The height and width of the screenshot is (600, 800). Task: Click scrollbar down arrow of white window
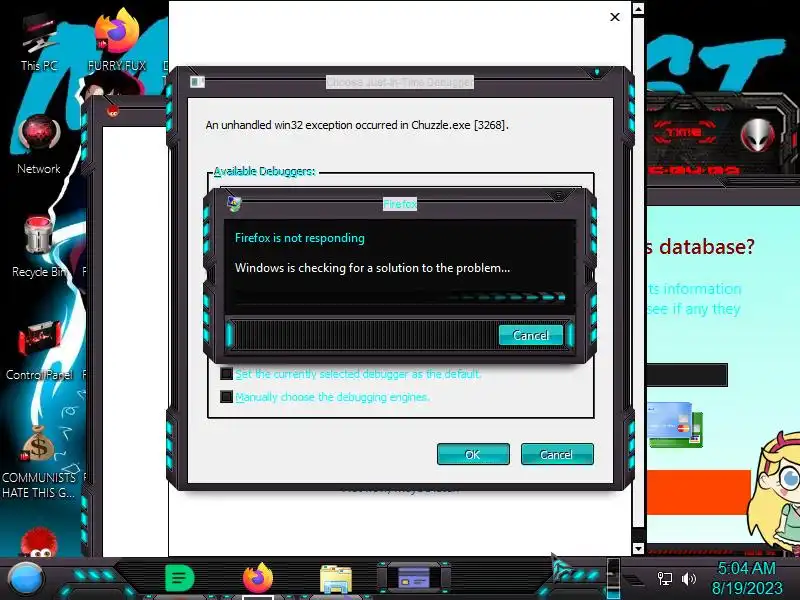[x=638, y=548]
